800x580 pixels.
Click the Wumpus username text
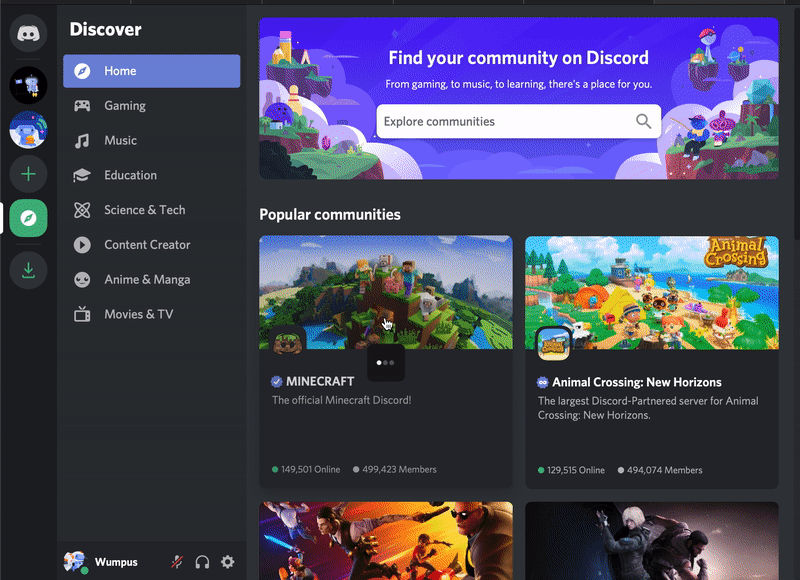pos(116,562)
